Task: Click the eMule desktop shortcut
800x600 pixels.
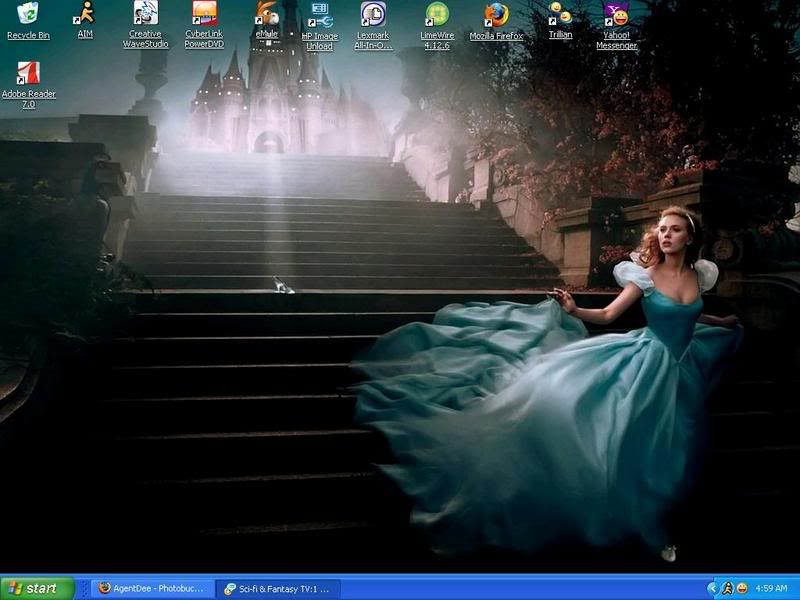Action: point(267,14)
